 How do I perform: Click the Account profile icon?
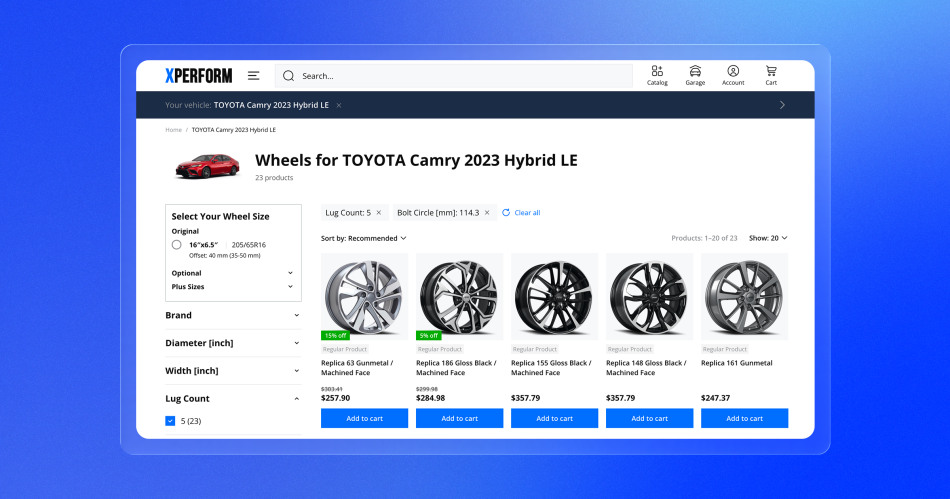pyautogui.click(x=733, y=72)
